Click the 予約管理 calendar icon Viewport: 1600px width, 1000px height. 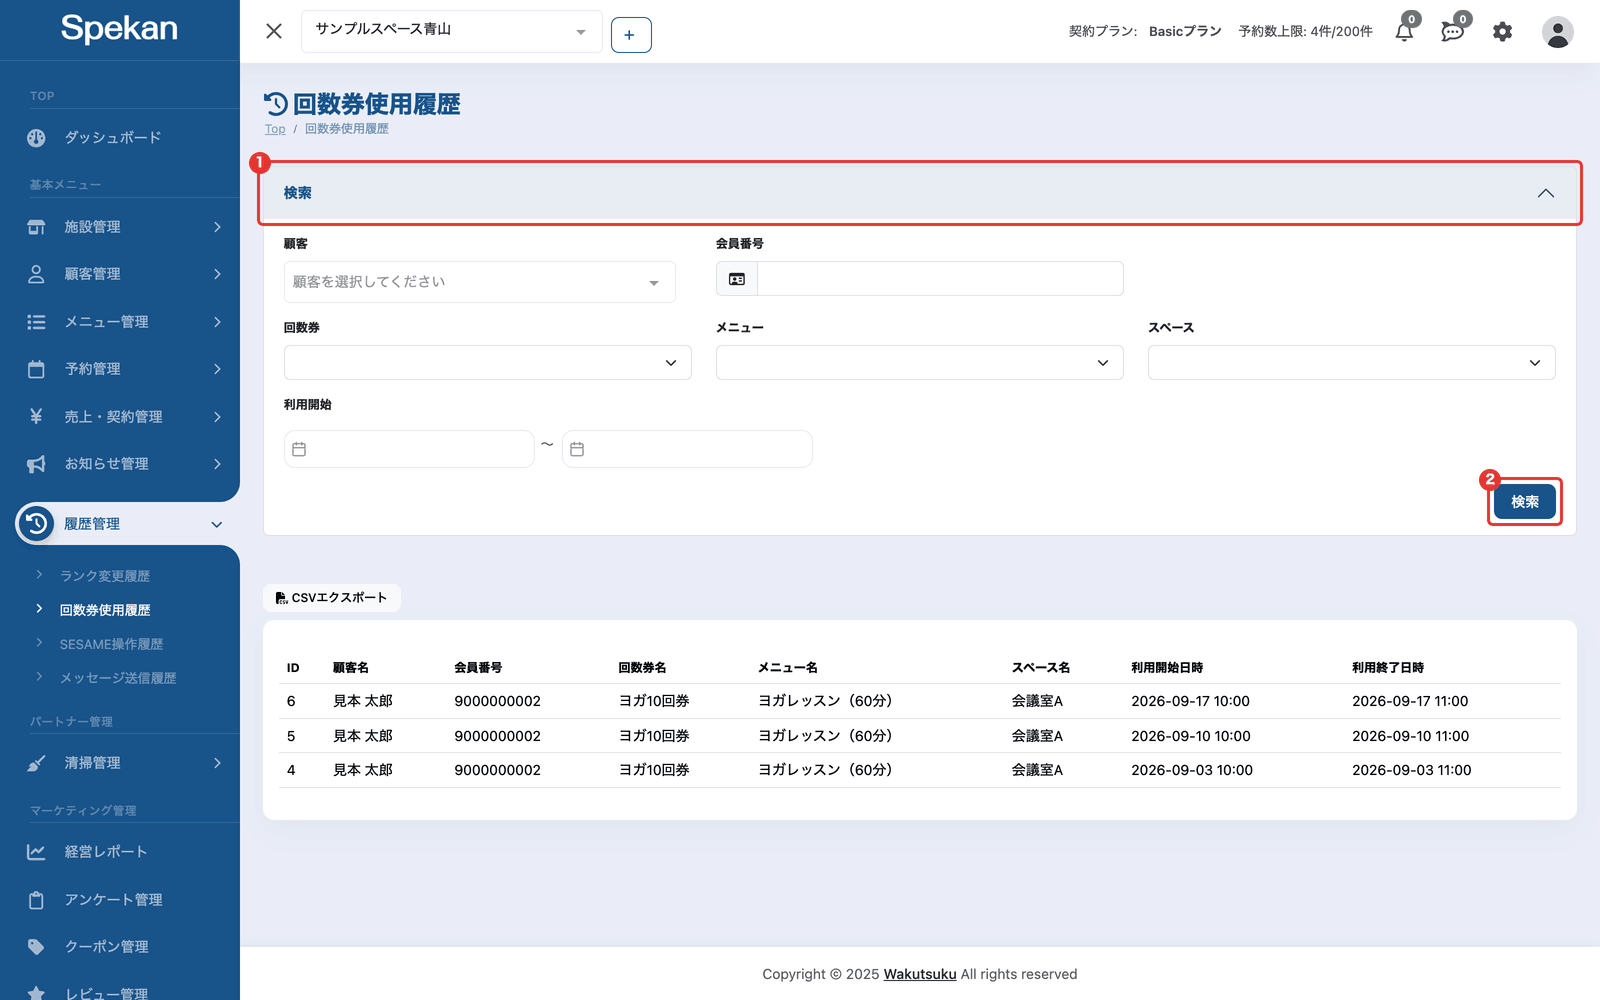pyautogui.click(x=36, y=369)
